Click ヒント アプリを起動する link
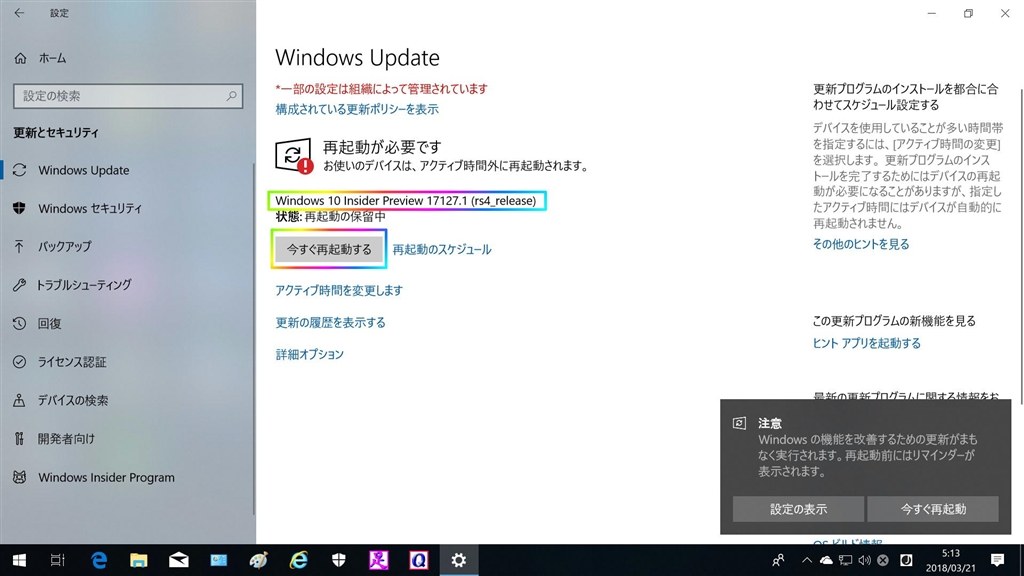1024x576 pixels. pos(867,344)
